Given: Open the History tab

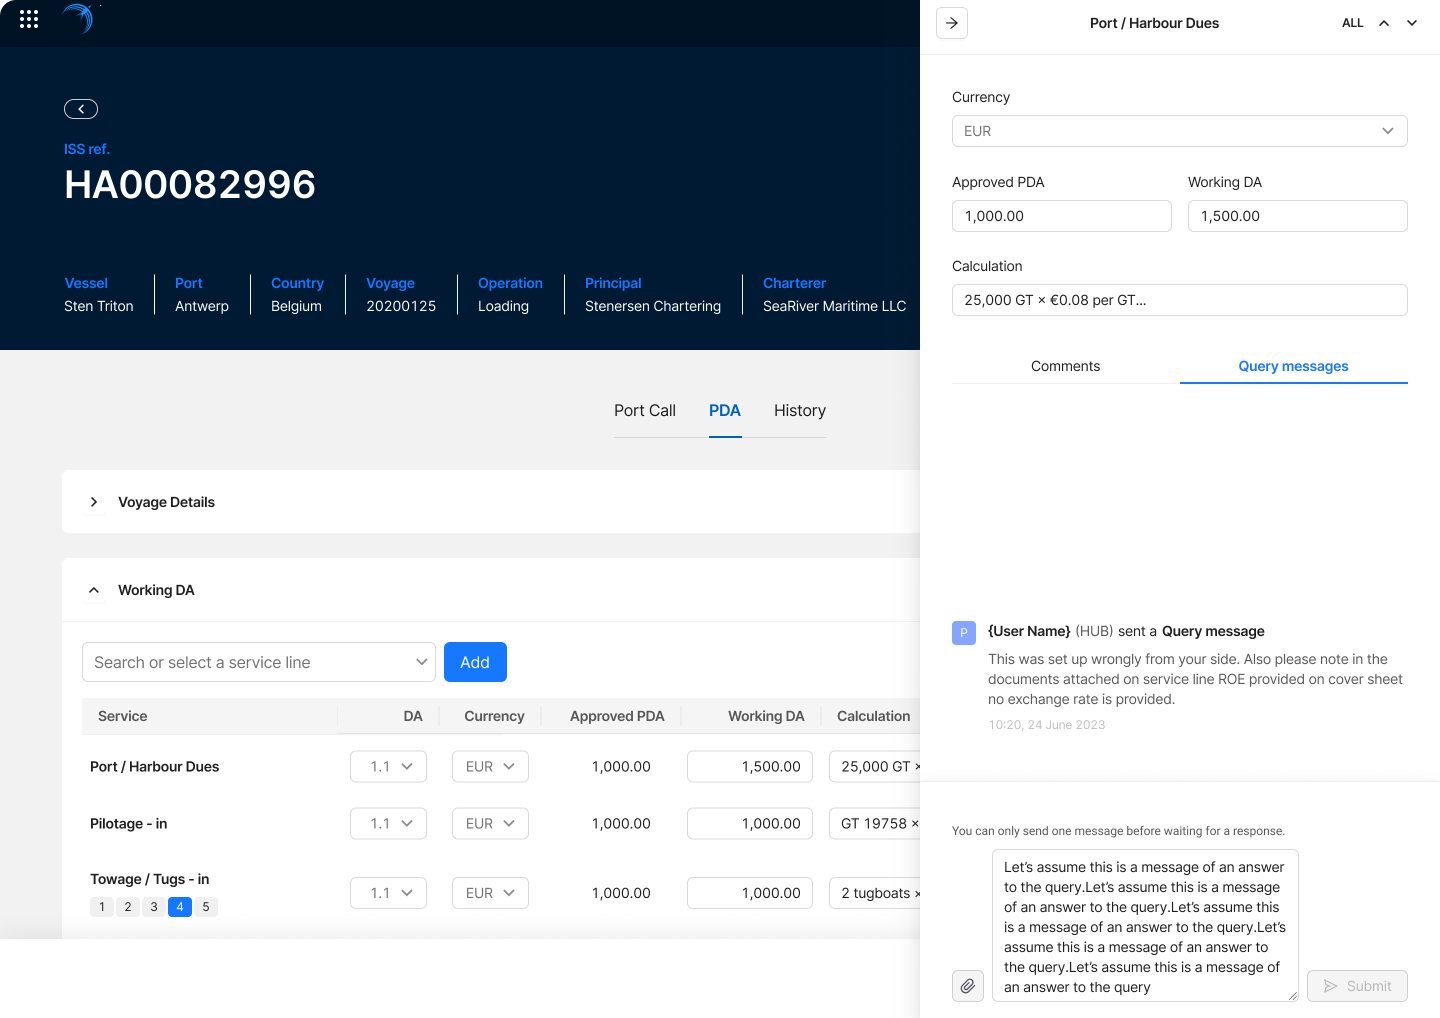Looking at the screenshot, I should point(800,411).
